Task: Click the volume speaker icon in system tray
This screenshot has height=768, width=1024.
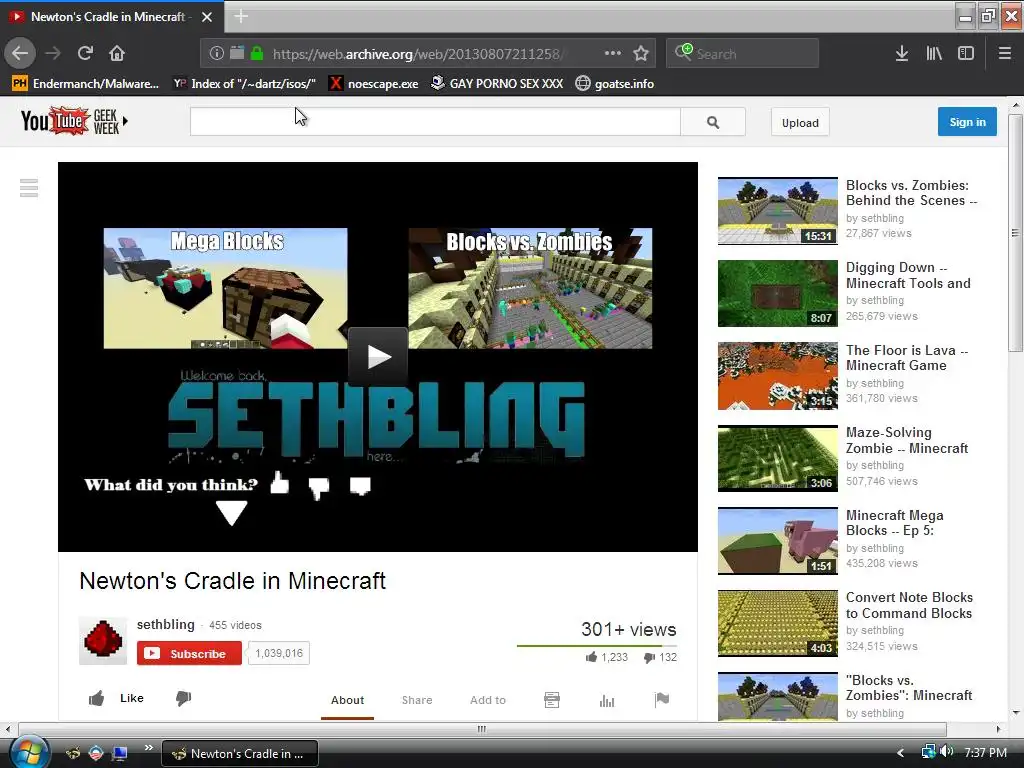Action: click(x=946, y=752)
